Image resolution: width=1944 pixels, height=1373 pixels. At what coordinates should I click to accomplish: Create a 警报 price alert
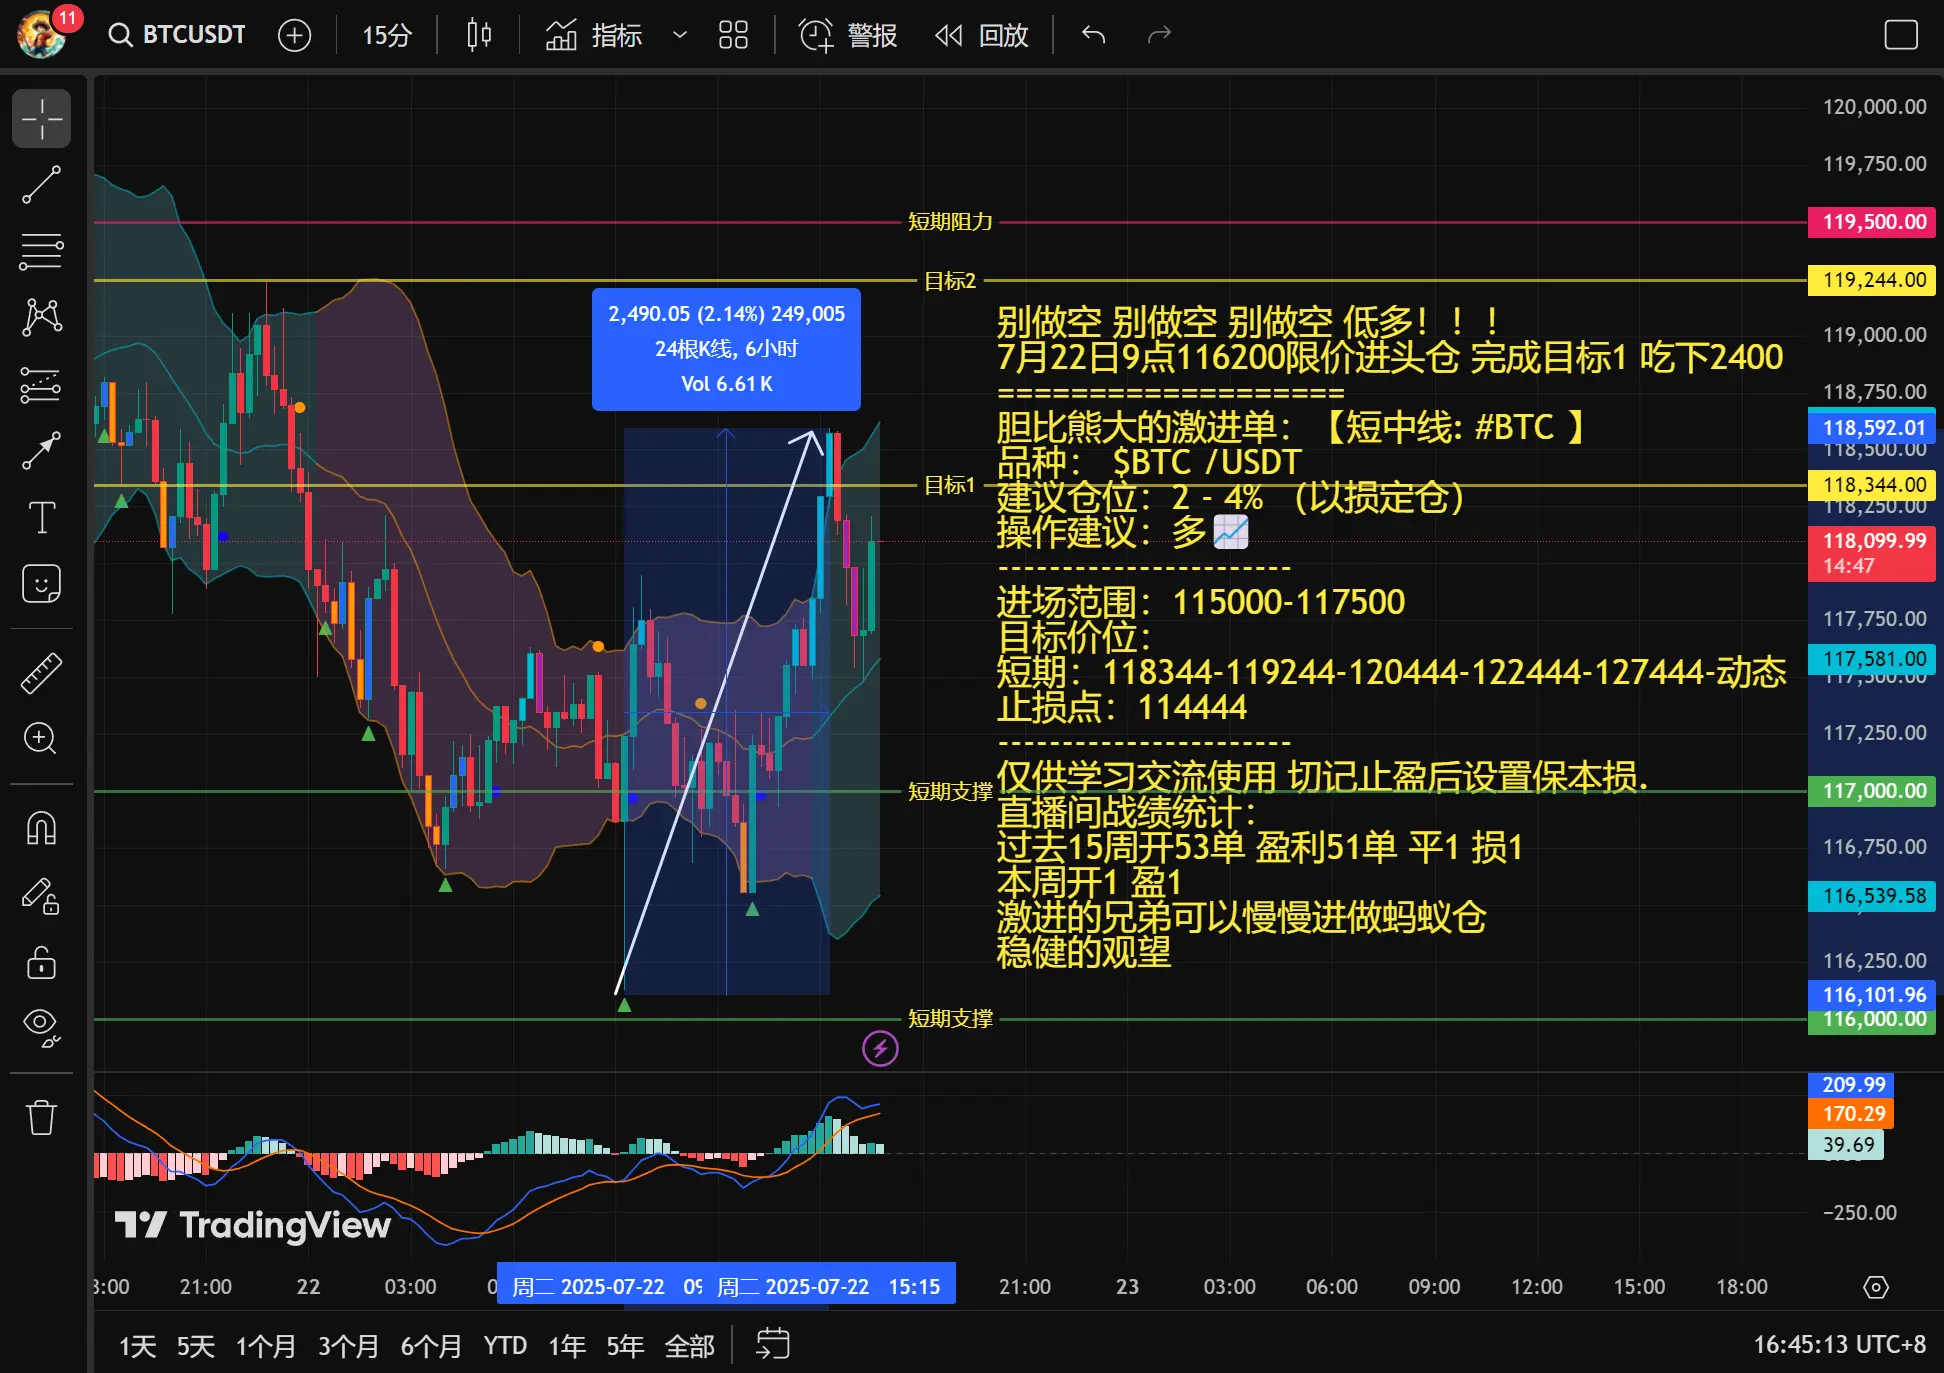click(848, 35)
